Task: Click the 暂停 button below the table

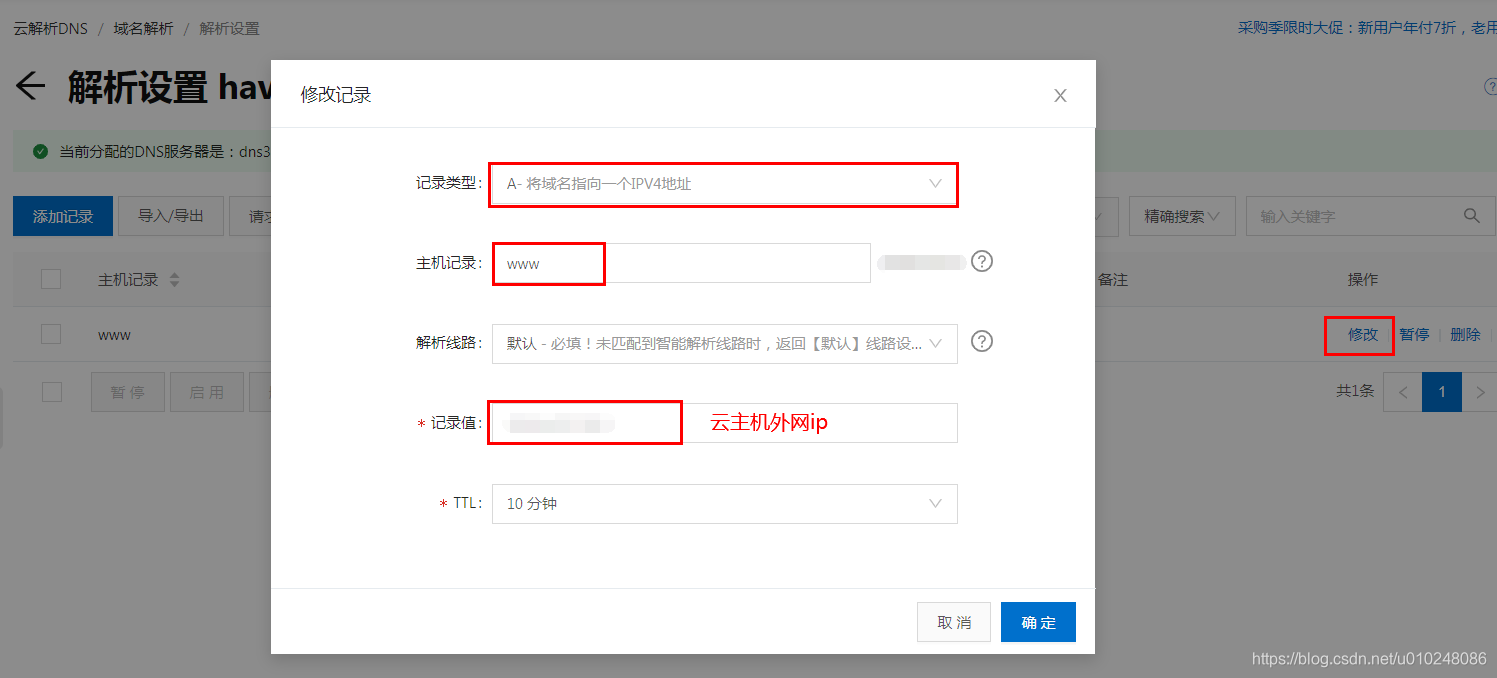Action: pyautogui.click(x=128, y=392)
